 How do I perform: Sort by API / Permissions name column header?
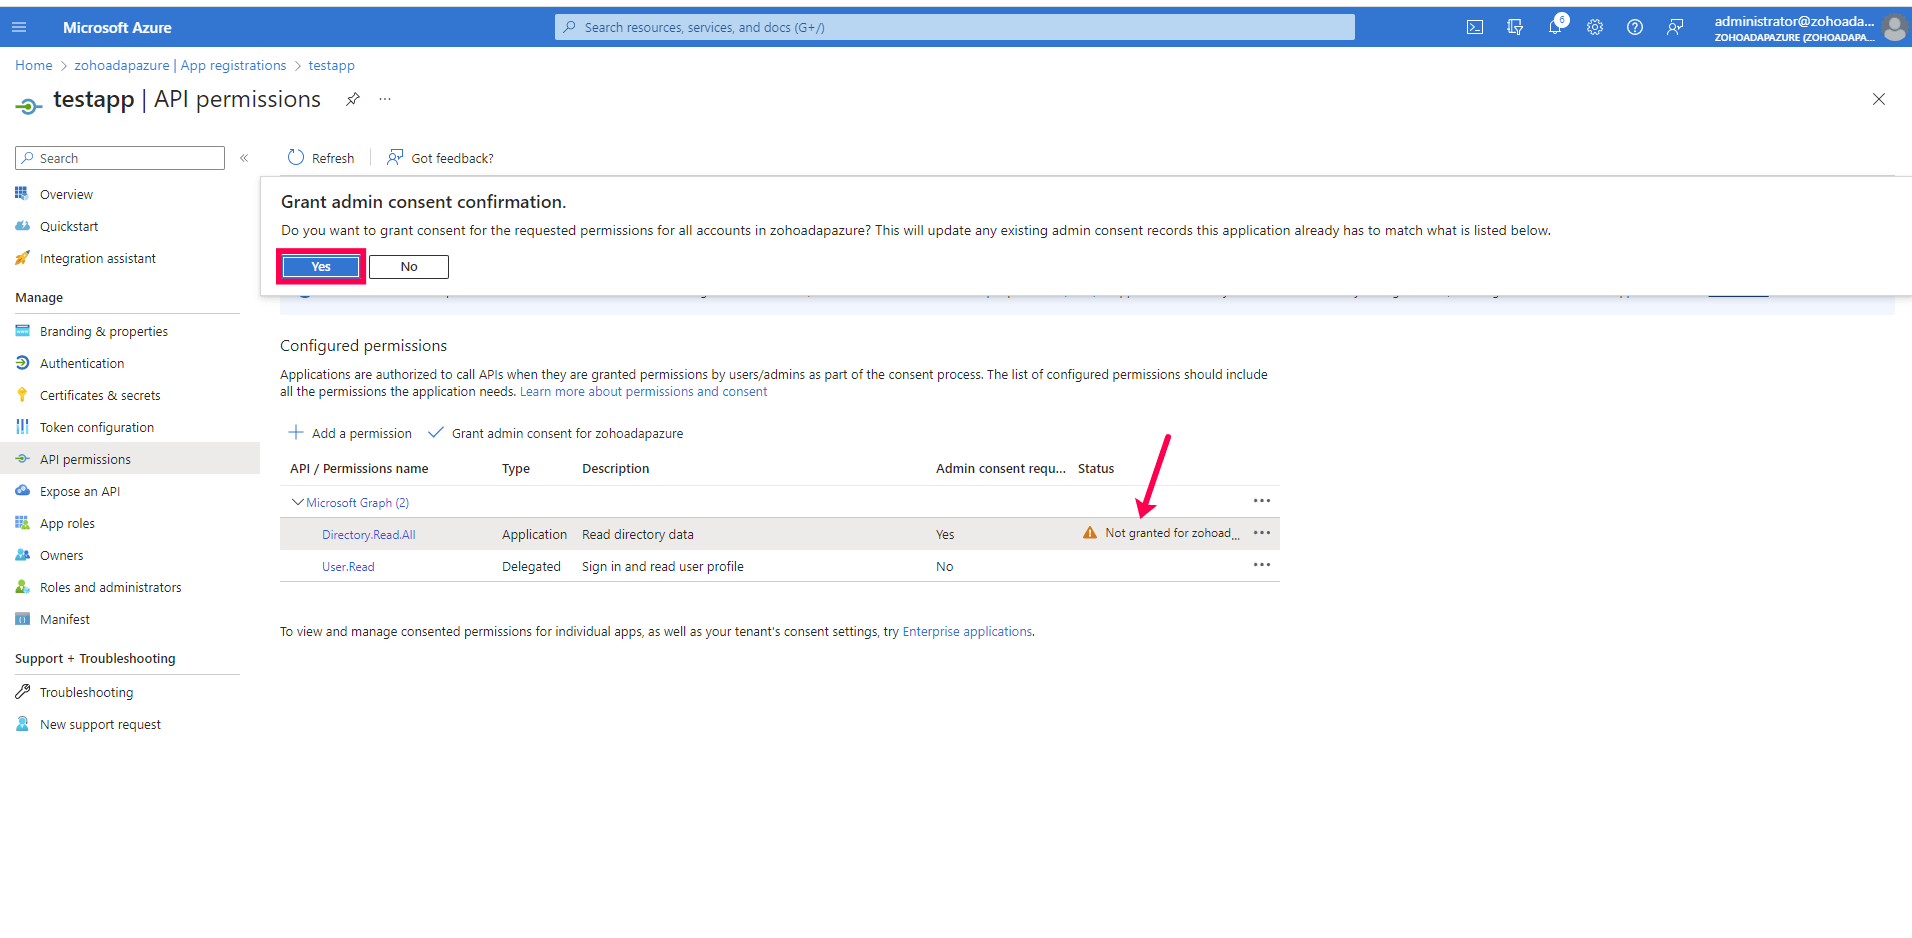click(359, 469)
